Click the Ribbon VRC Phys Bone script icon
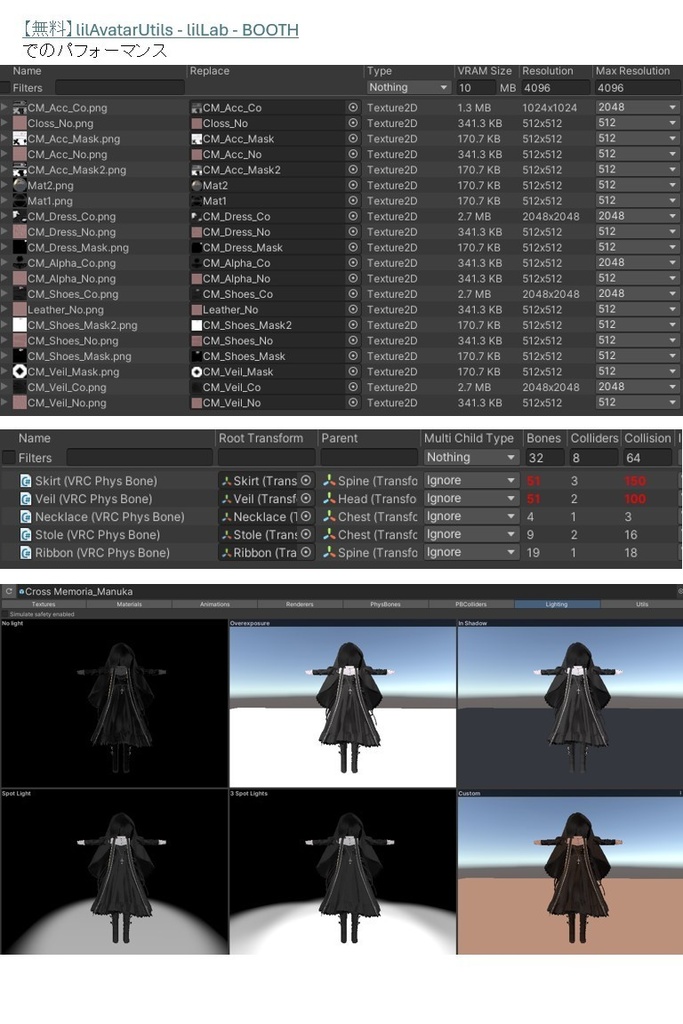This screenshot has width=683, height=1024. 25,552
